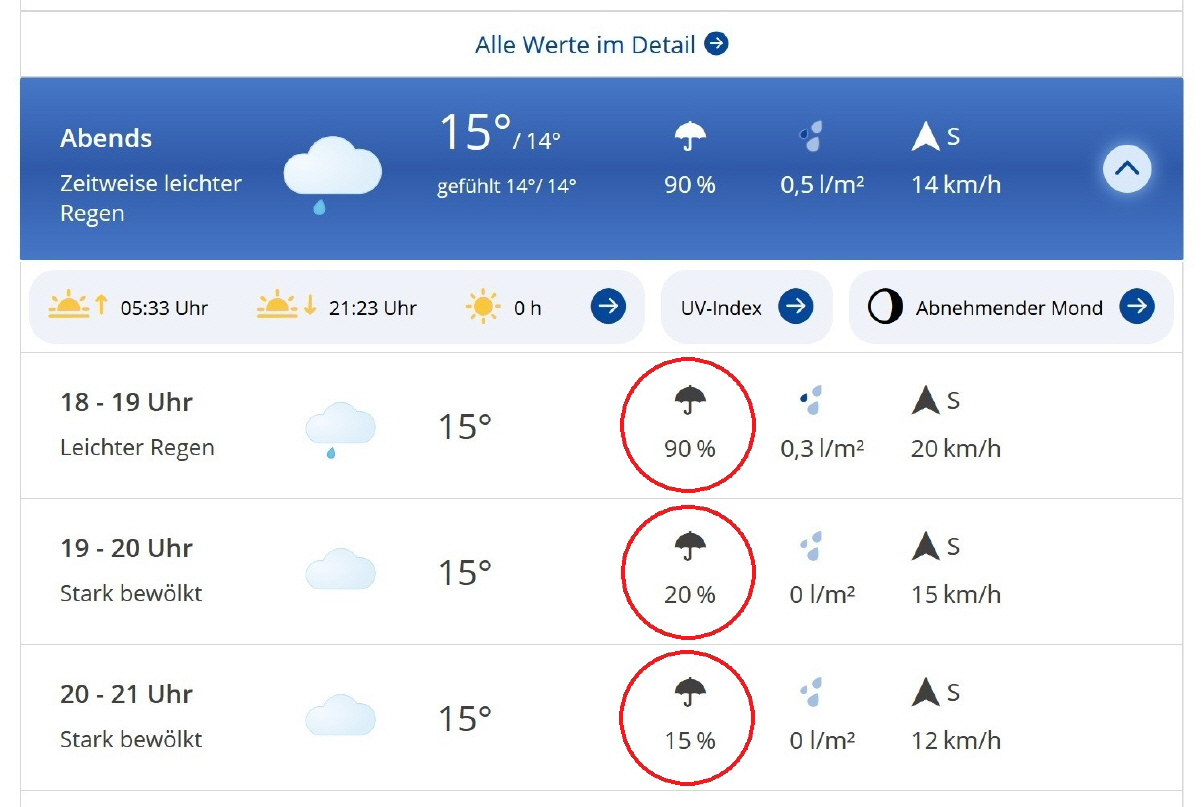
Task: Open the 'Alle Werte im Detail' link
Action: pos(601,44)
